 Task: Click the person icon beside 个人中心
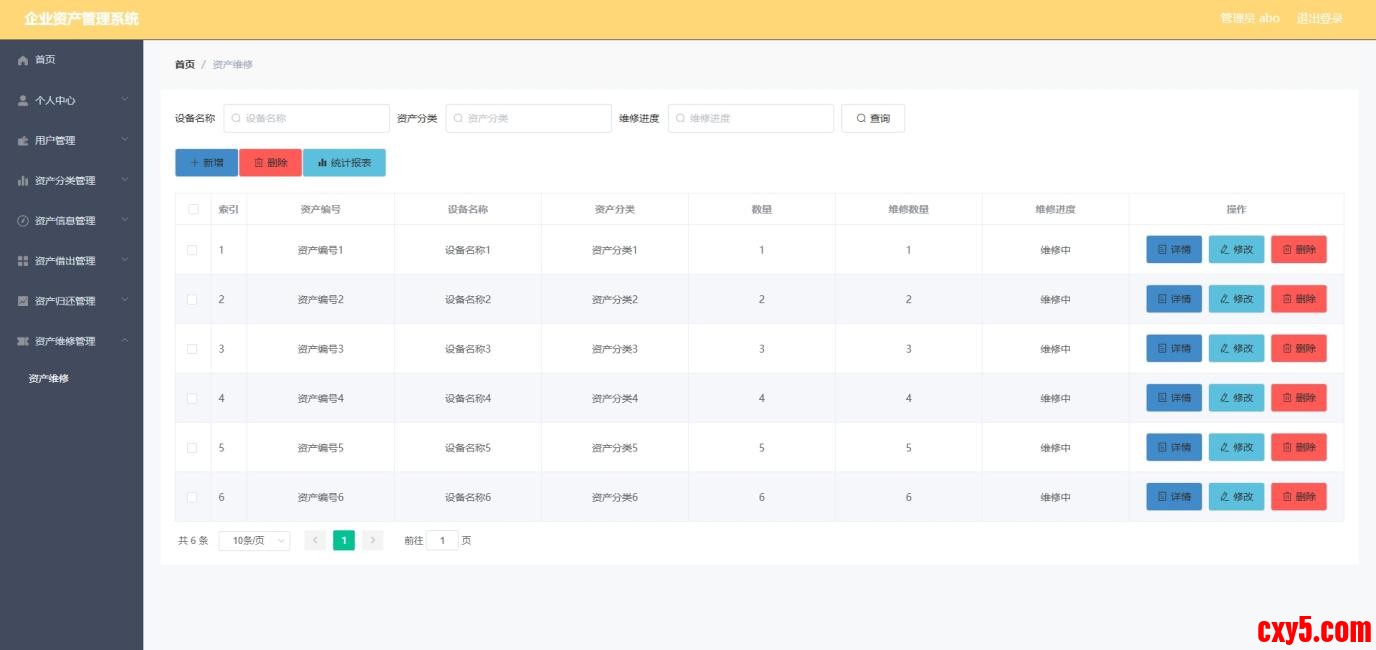pyautogui.click(x=23, y=101)
